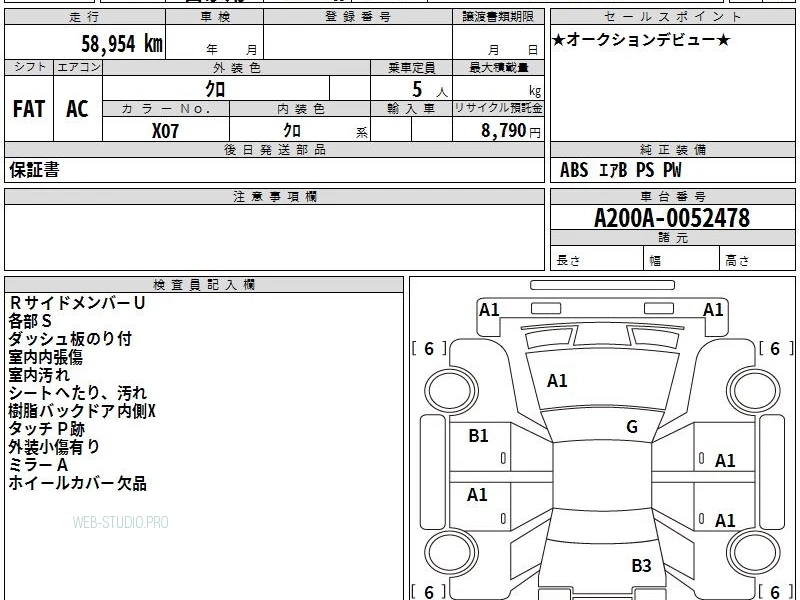Select the 保証書 entry

click(x=34, y=170)
